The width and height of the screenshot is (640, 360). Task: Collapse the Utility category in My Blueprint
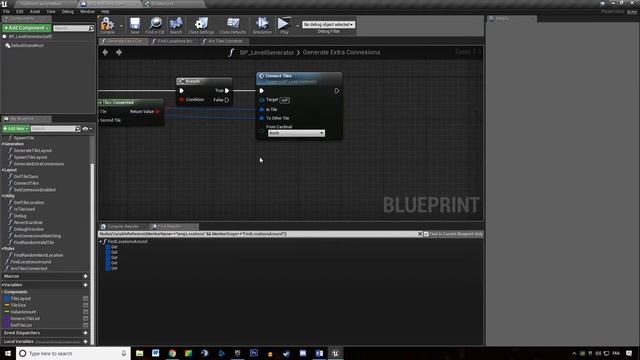coord(2,196)
